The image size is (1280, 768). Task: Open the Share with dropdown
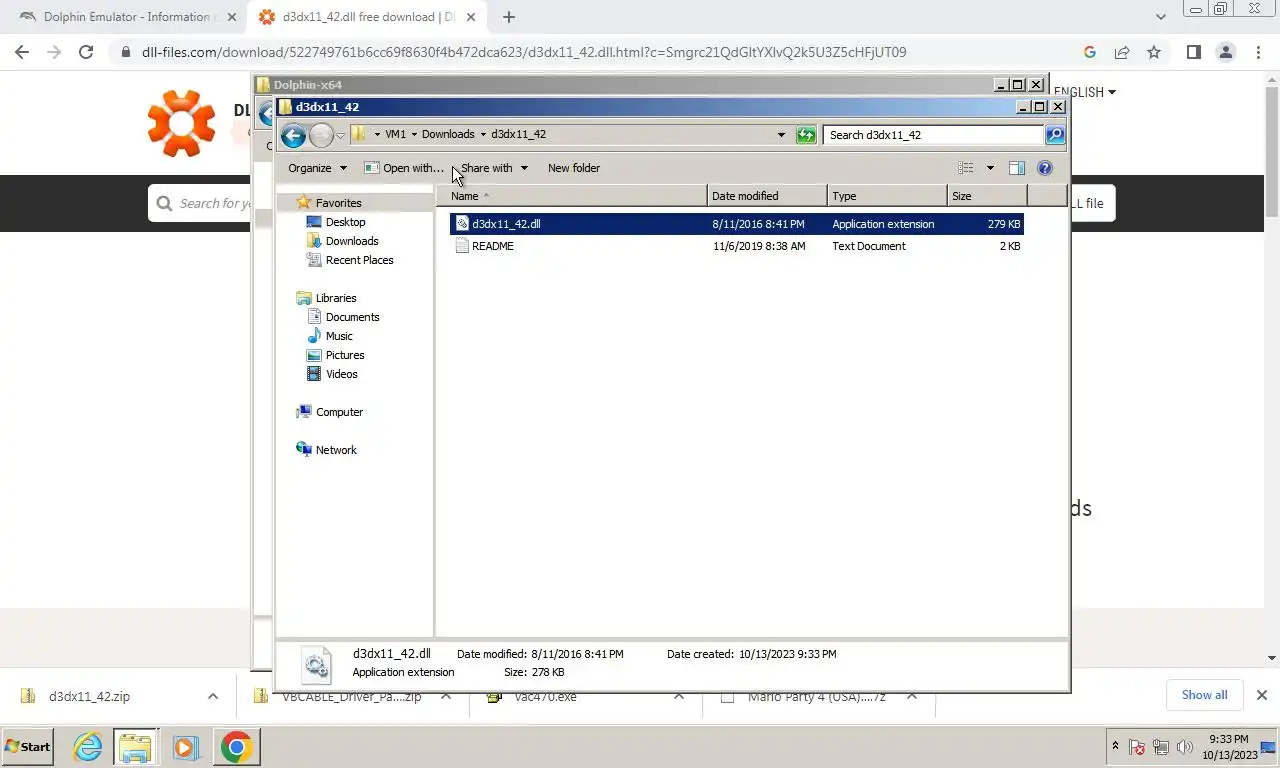tap(494, 168)
